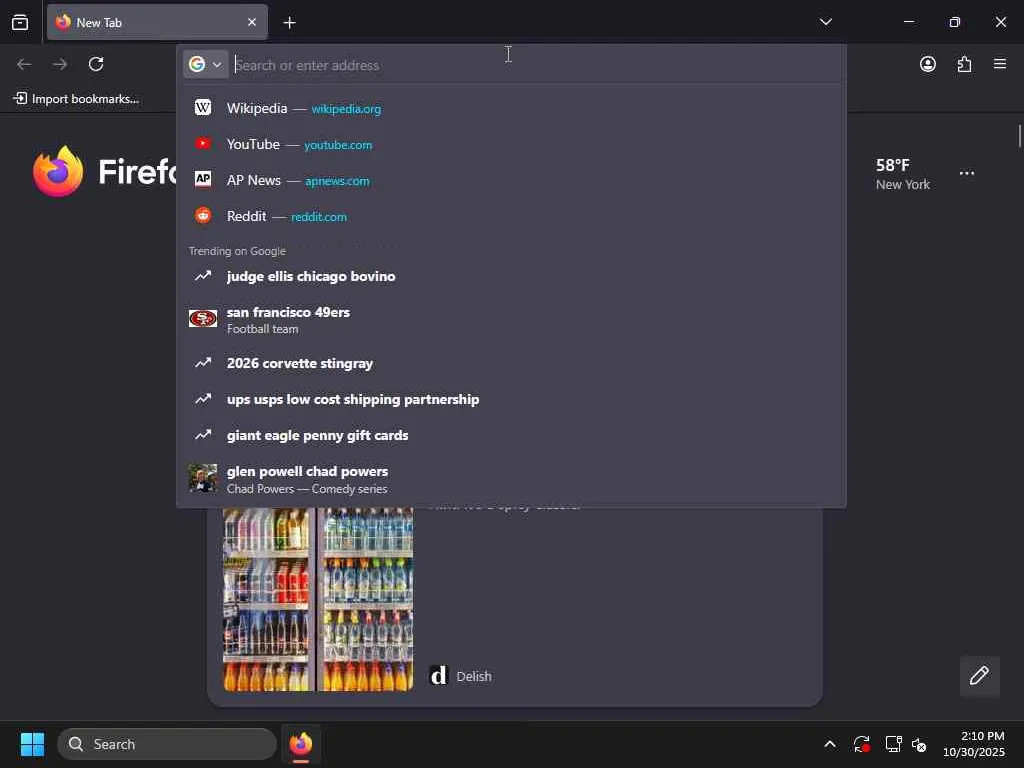Screen dimensions: 1024x768
Task: Click trending arrow icon beside judge ellis
Action: coord(203,276)
